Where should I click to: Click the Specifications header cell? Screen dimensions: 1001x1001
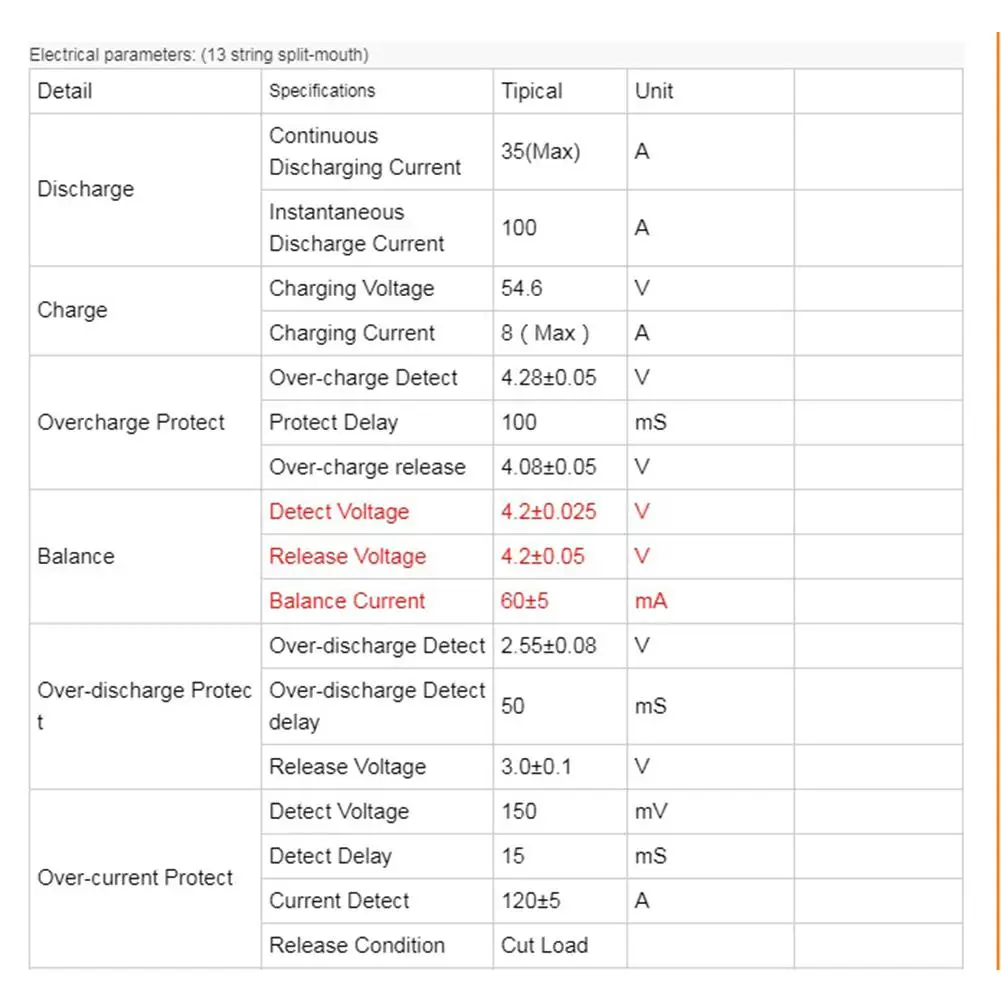click(377, 91)
